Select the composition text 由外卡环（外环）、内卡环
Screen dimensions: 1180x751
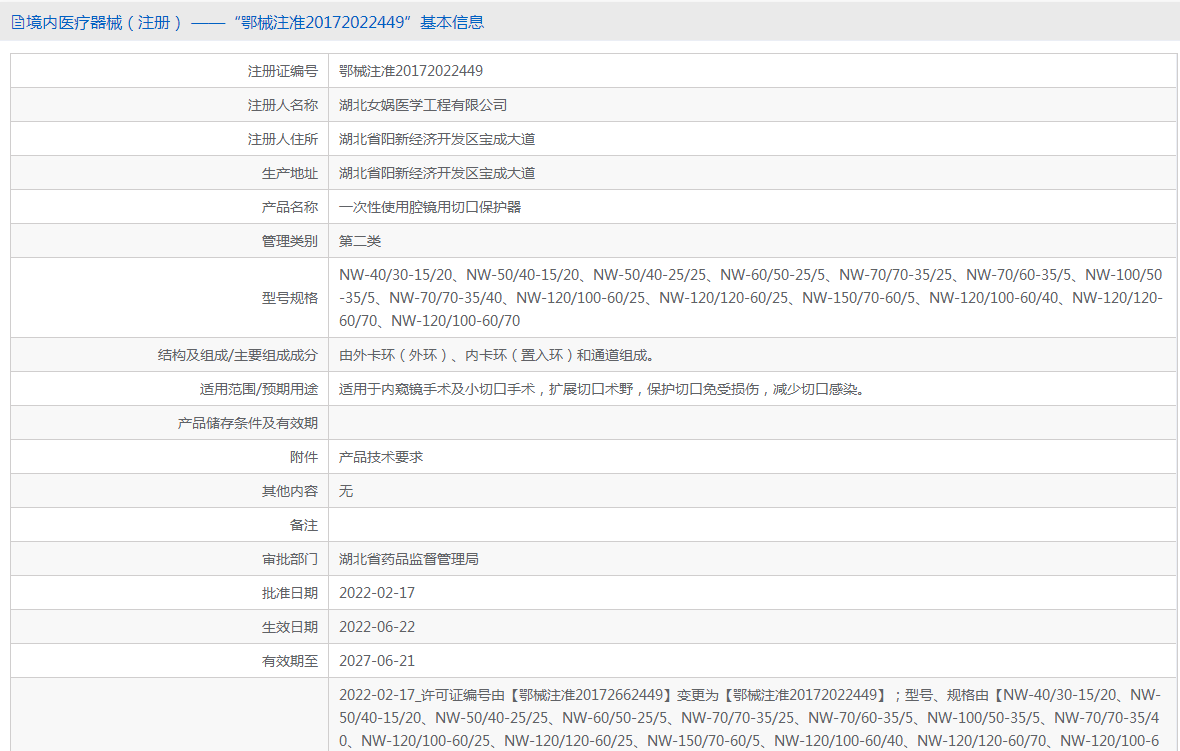(497, 355)
